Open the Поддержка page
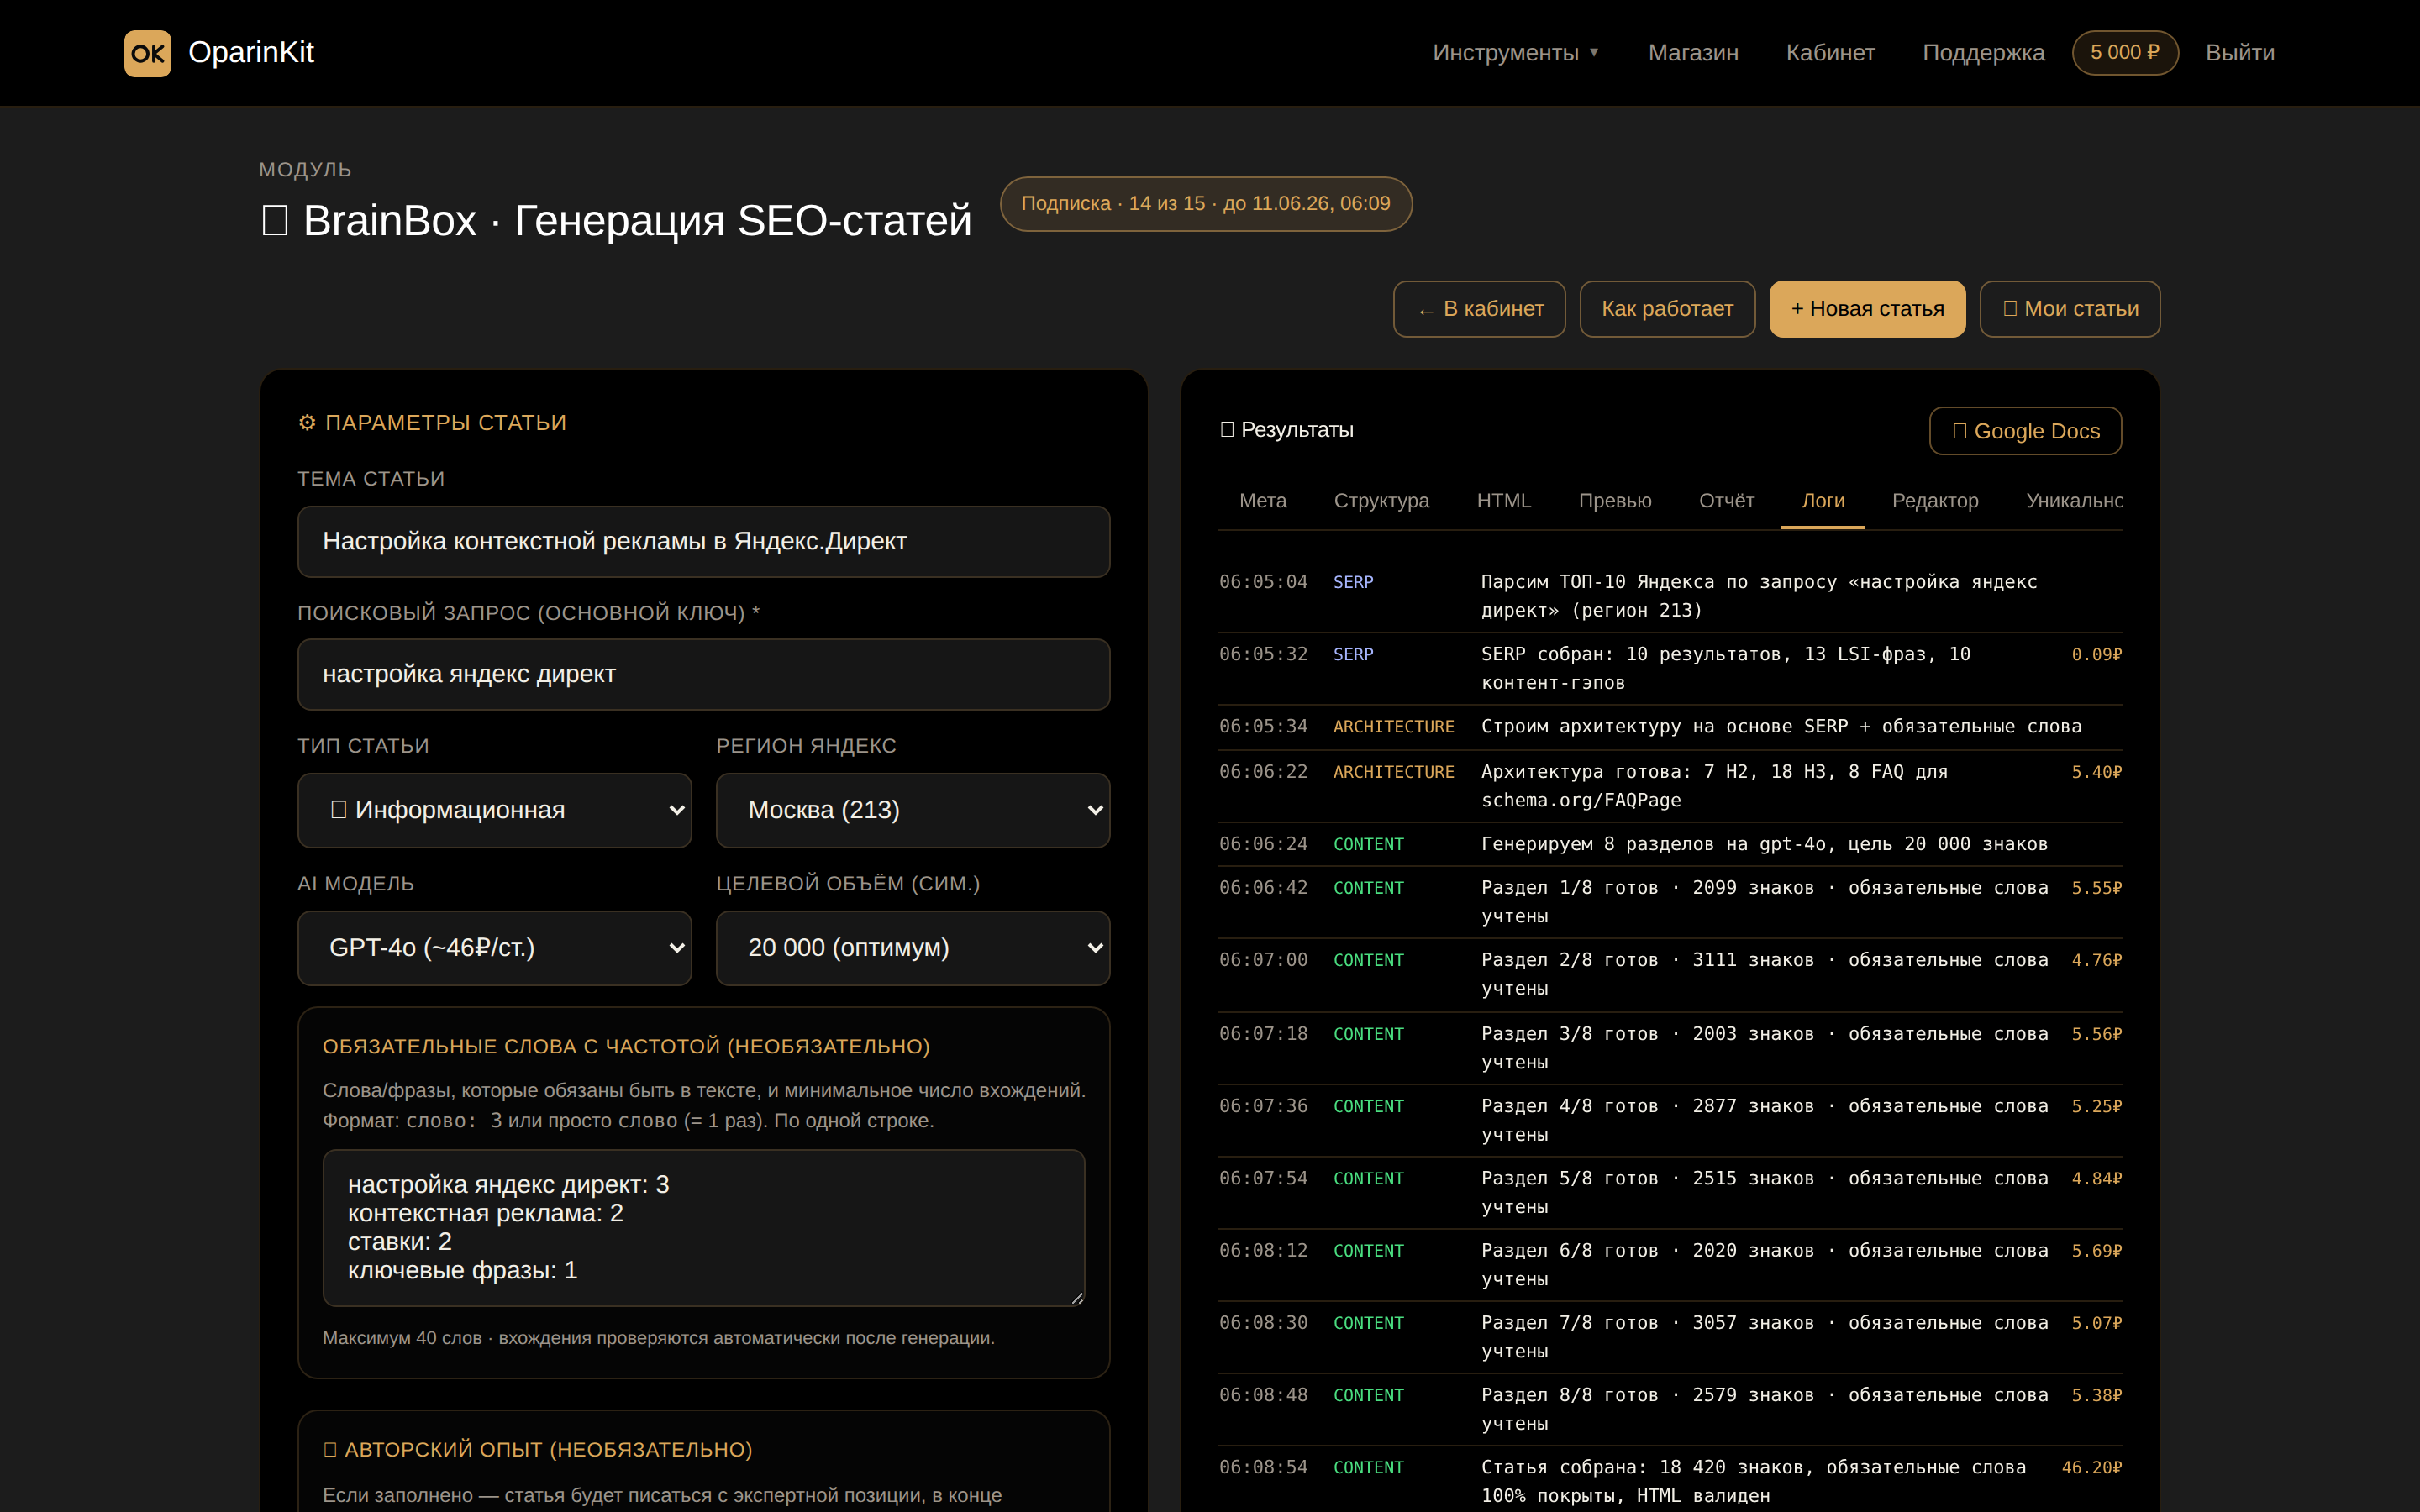2420x1512 pixels. coord(1983,53)
